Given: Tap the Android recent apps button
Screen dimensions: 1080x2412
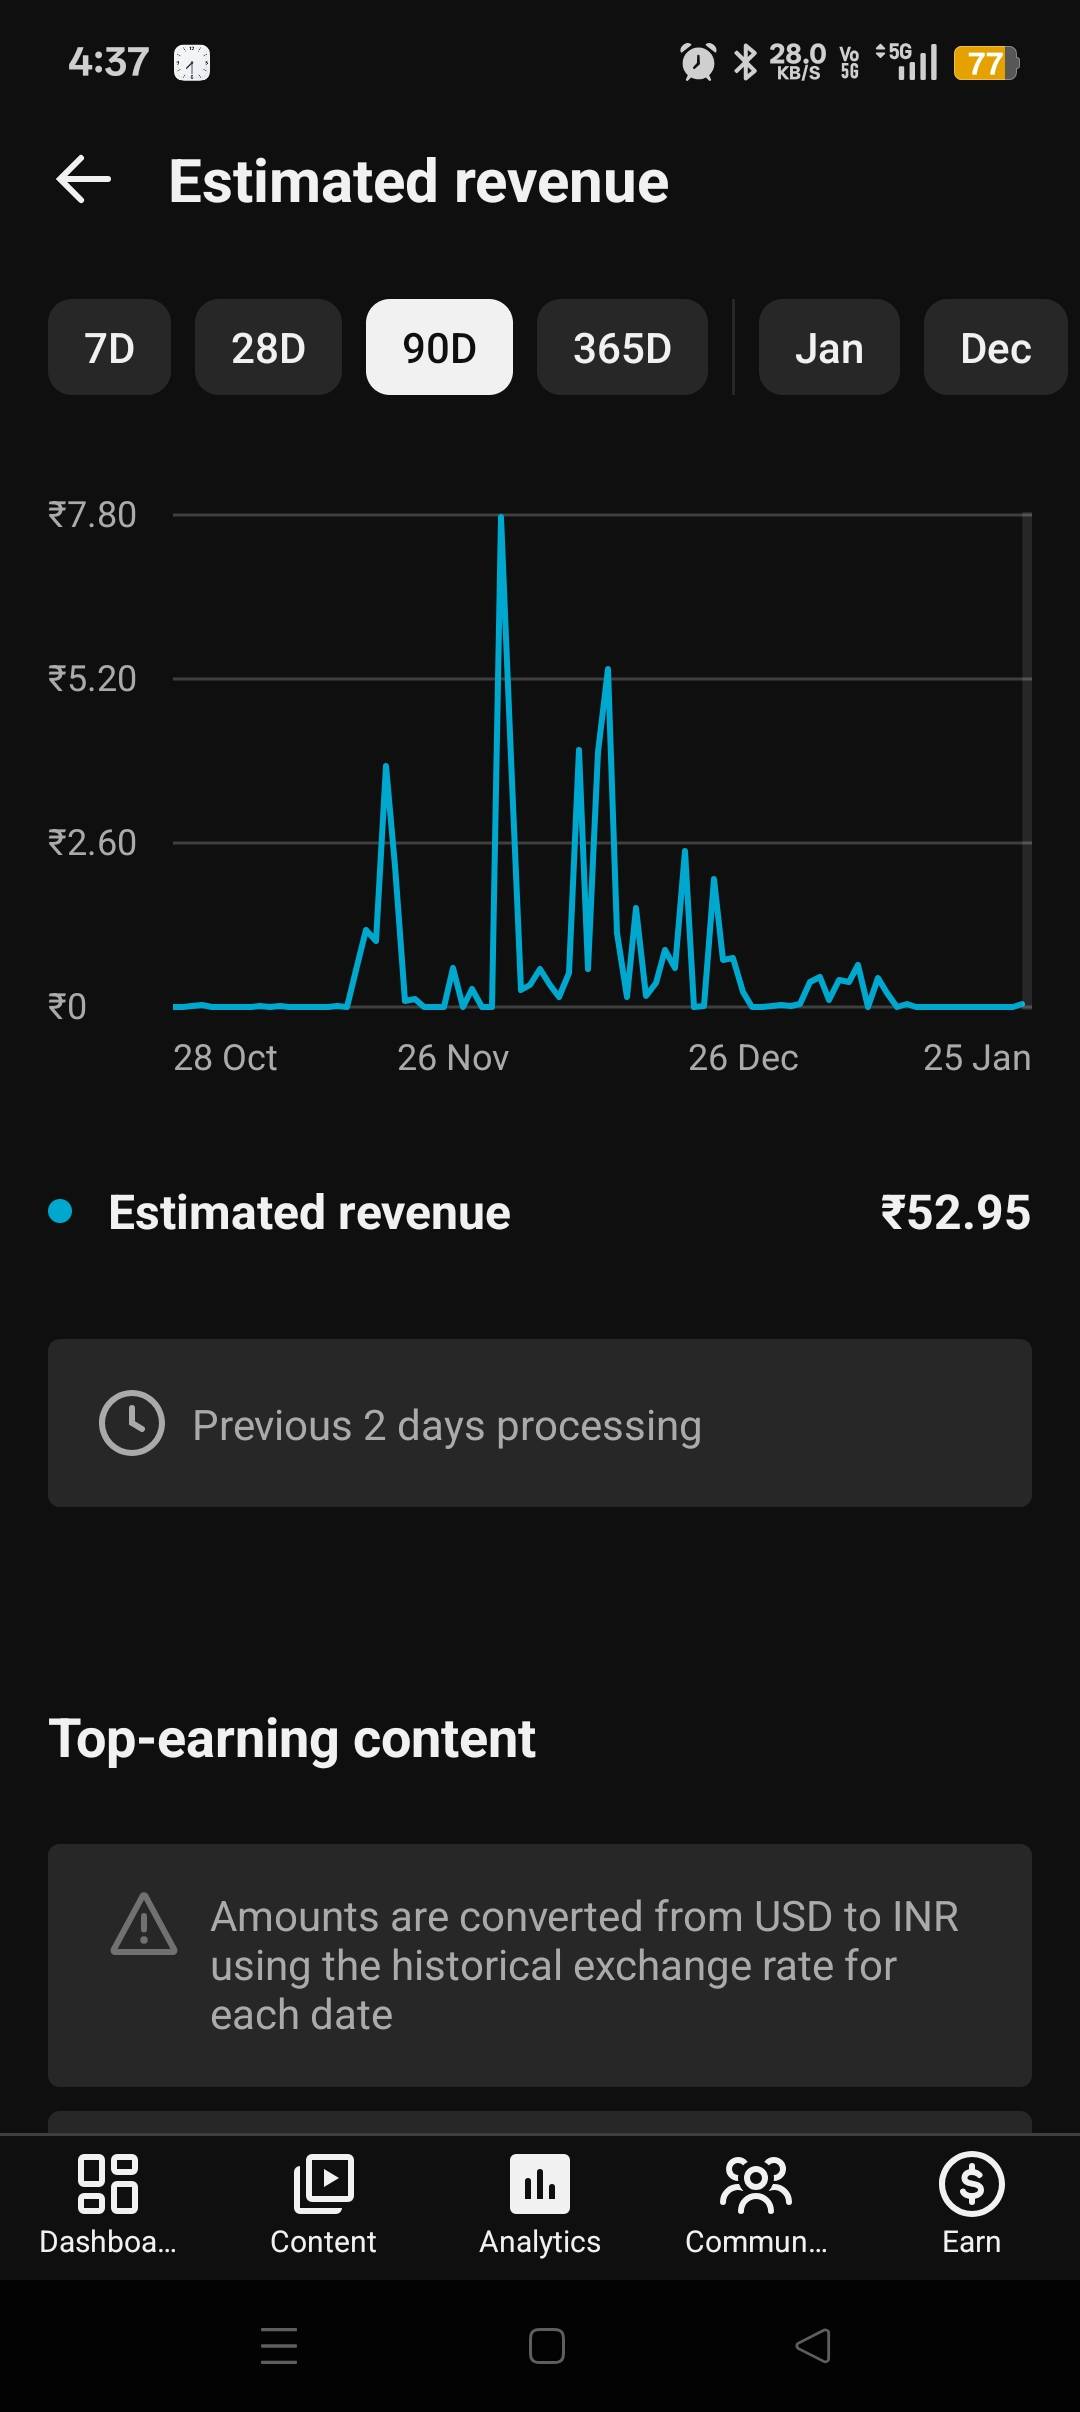Looking at the screenshot, I should pos(279,2346).
